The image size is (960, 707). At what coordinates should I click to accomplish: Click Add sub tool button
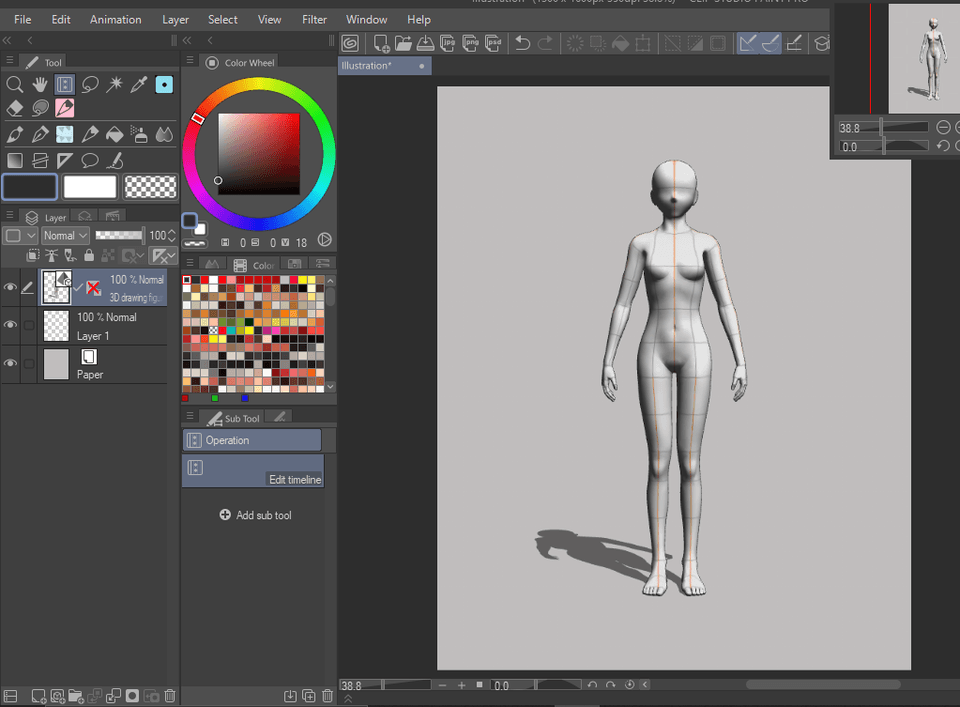click(x=255, y=515)
